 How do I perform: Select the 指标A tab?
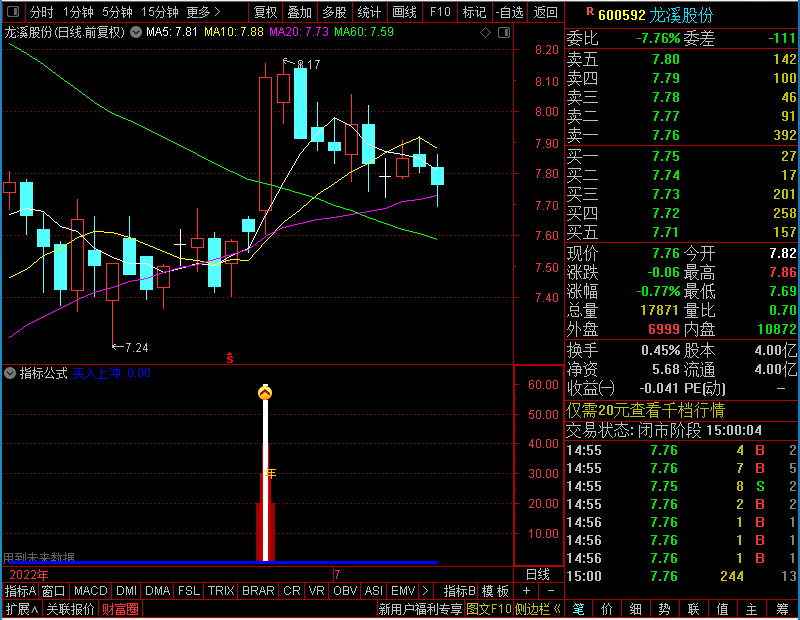click(20, 591)
